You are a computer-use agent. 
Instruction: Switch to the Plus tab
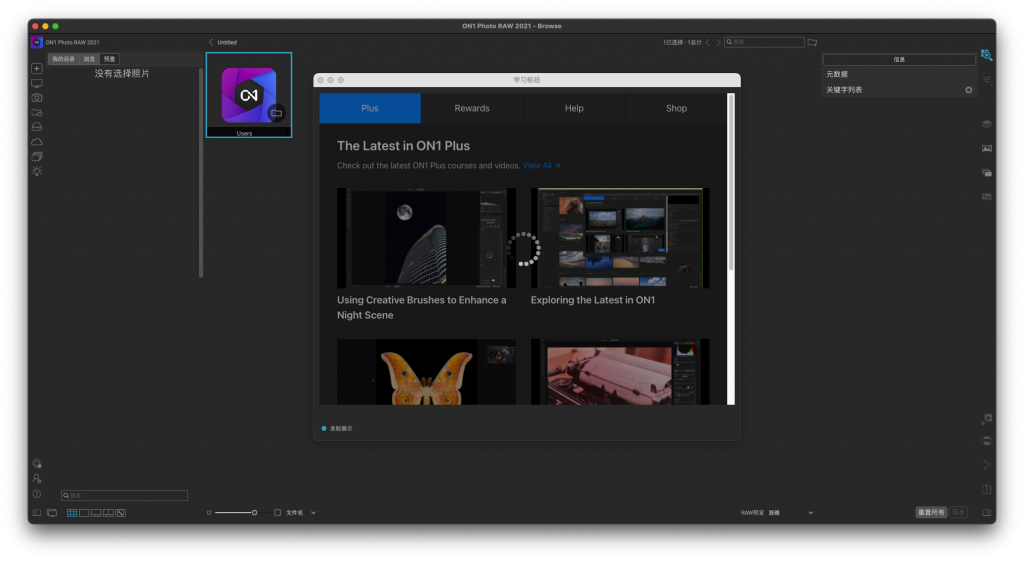(370, 108)
